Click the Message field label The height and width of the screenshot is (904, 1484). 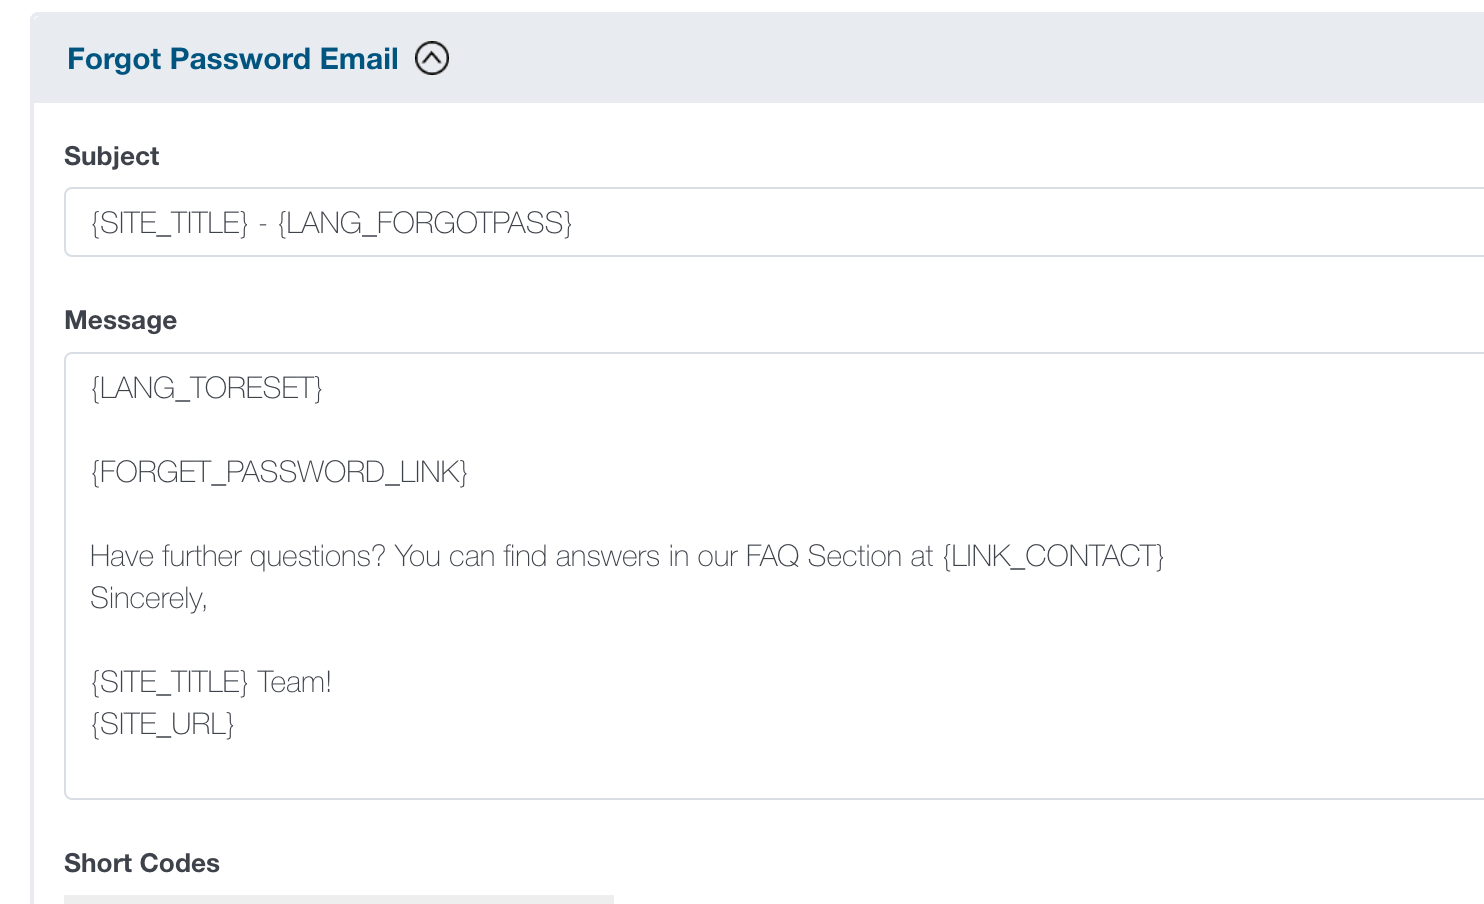click(120, 320)
